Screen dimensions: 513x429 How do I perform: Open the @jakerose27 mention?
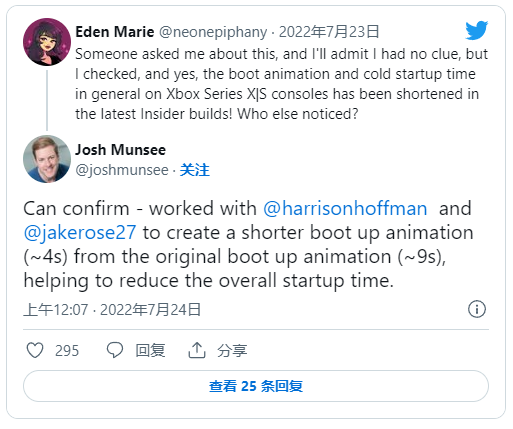pos(80,233)
